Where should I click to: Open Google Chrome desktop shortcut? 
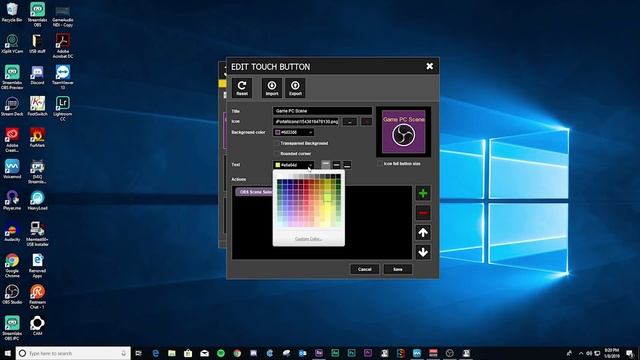[x=12, y=265]
